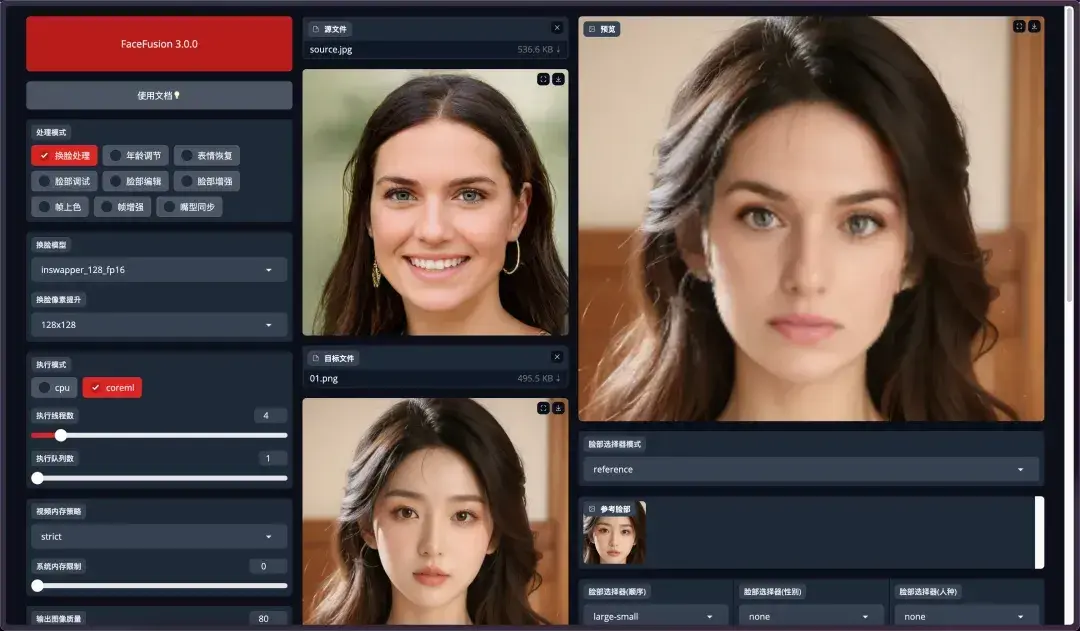Select the reference face thumbnail under 参考脸部
The width and height of the screenshot is (1080, 631).
614,536
